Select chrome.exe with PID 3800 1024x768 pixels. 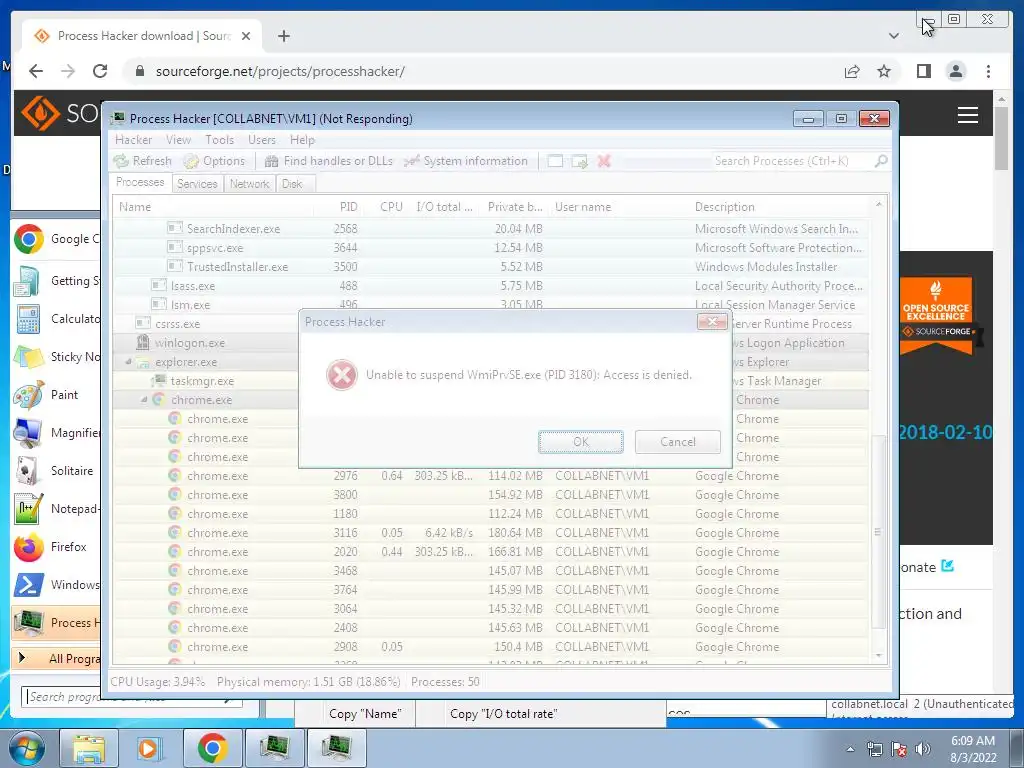coord(491,495)
